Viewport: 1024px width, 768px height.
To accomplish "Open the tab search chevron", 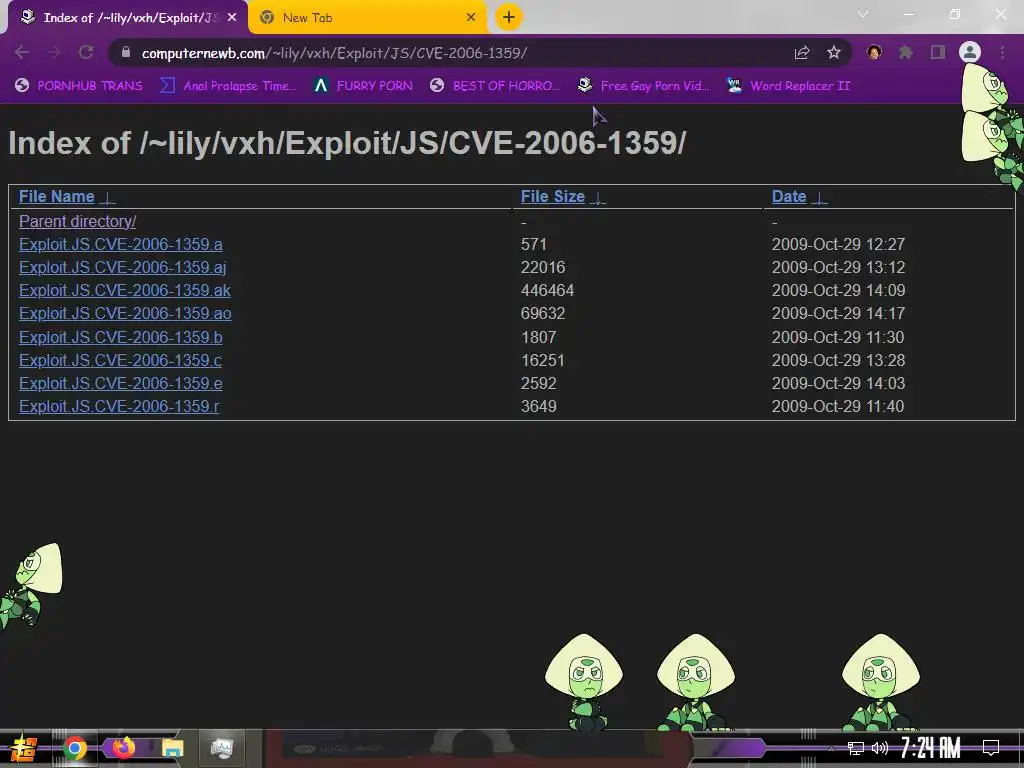I will pyautogui.click(x=863, y=14).
